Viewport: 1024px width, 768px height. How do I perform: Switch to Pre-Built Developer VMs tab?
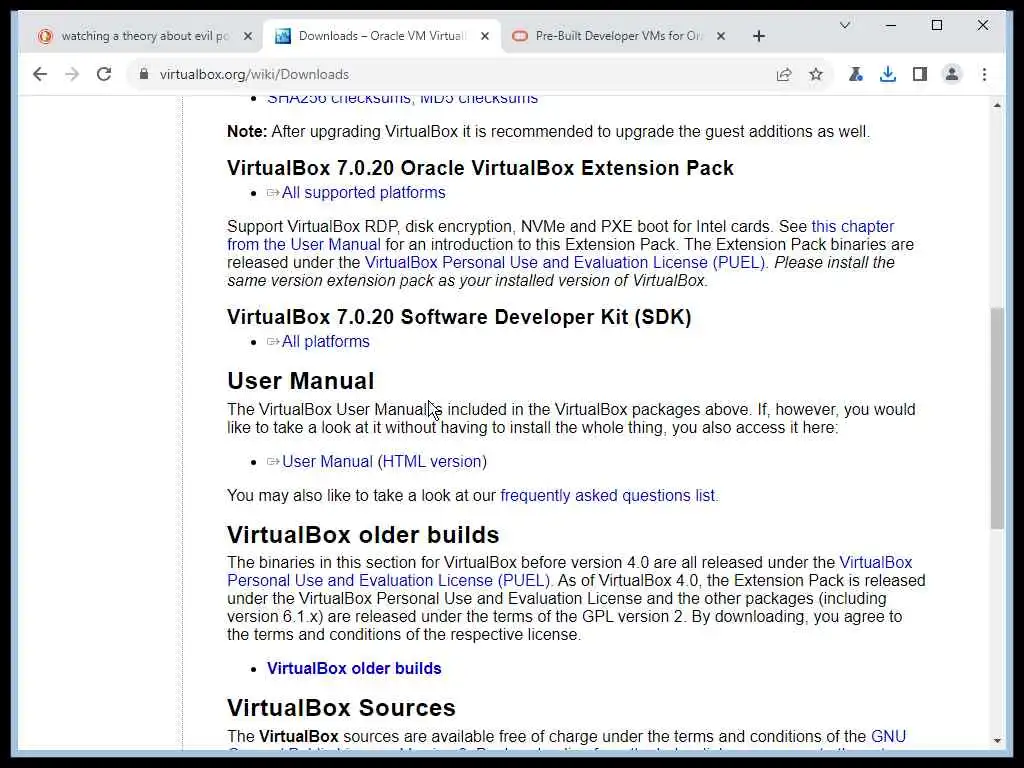(618, 36)
